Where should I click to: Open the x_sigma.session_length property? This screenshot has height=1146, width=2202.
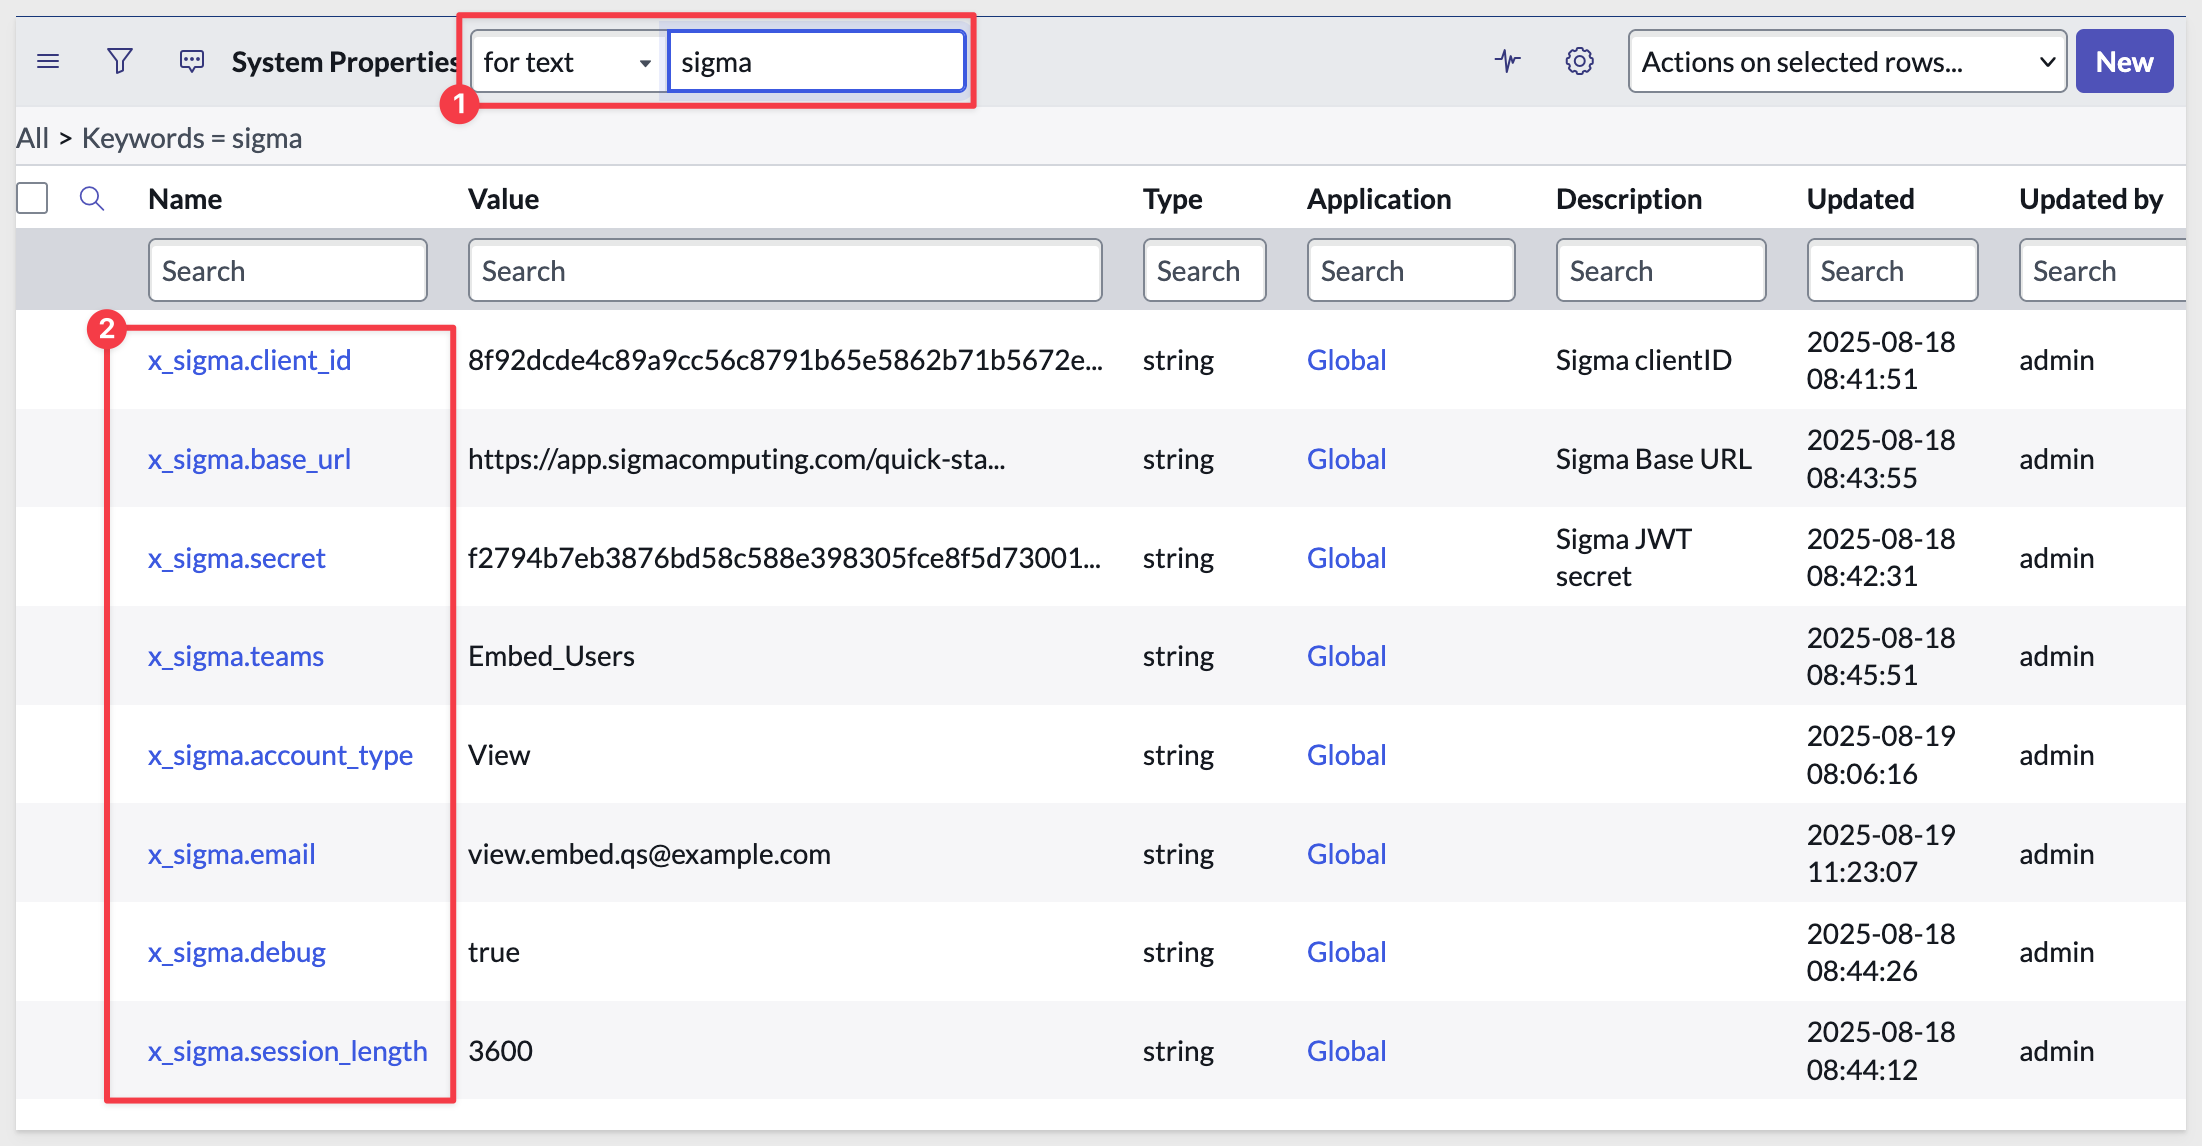[288, 1051]
